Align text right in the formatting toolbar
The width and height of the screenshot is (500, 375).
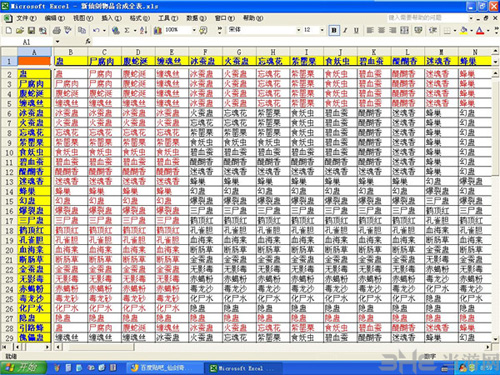coord(393,30)
